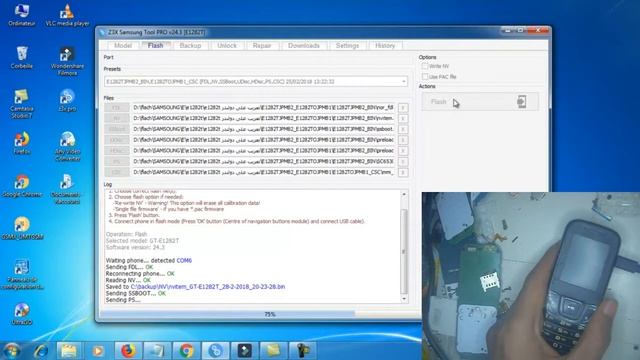Open Any Video Converter desktop shortcut
640x360 pixels.
click(x=67, y=146)
